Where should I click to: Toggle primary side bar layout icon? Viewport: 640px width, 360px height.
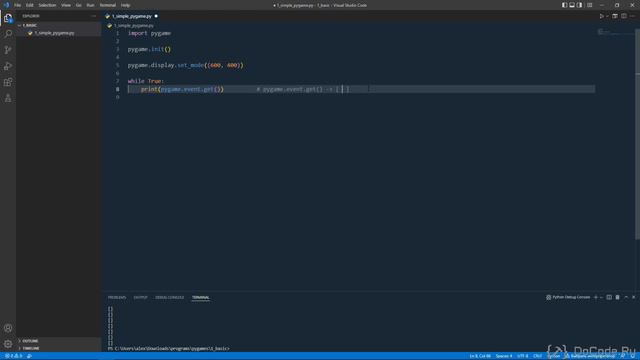564,5
